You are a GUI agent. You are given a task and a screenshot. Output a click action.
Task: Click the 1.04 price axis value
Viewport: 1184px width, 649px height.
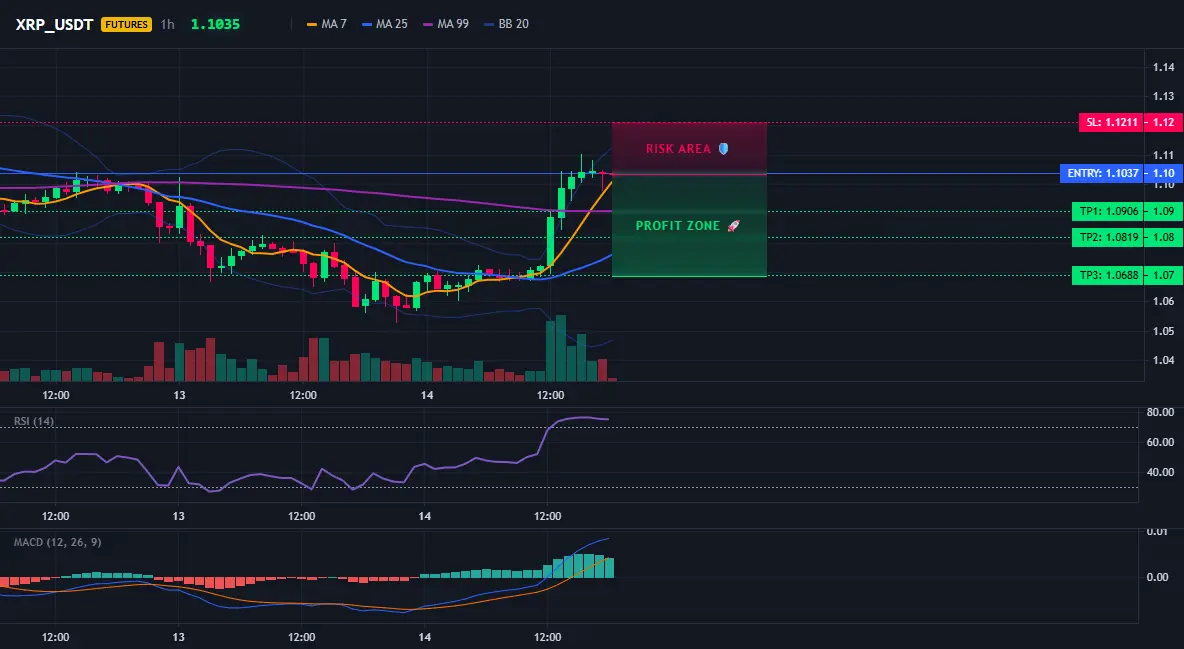click(x=1164, y=360)
